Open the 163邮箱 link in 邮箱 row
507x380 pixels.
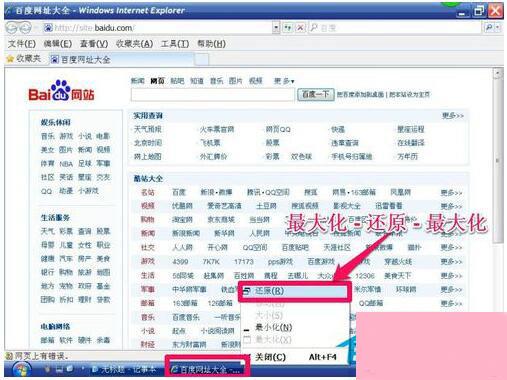pos(185,303)
